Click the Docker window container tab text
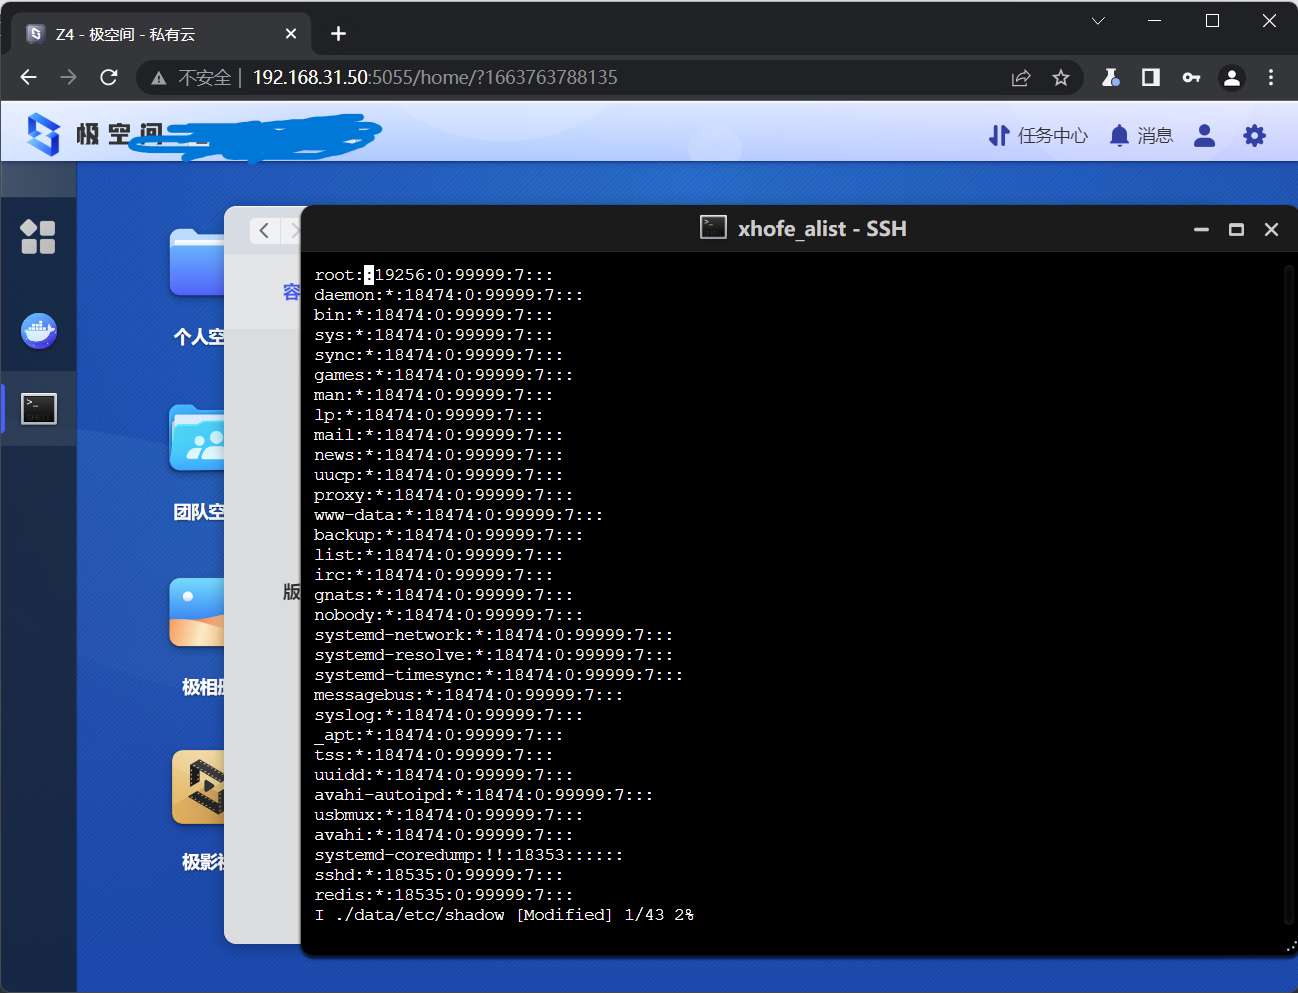 [x=291, y=292]
